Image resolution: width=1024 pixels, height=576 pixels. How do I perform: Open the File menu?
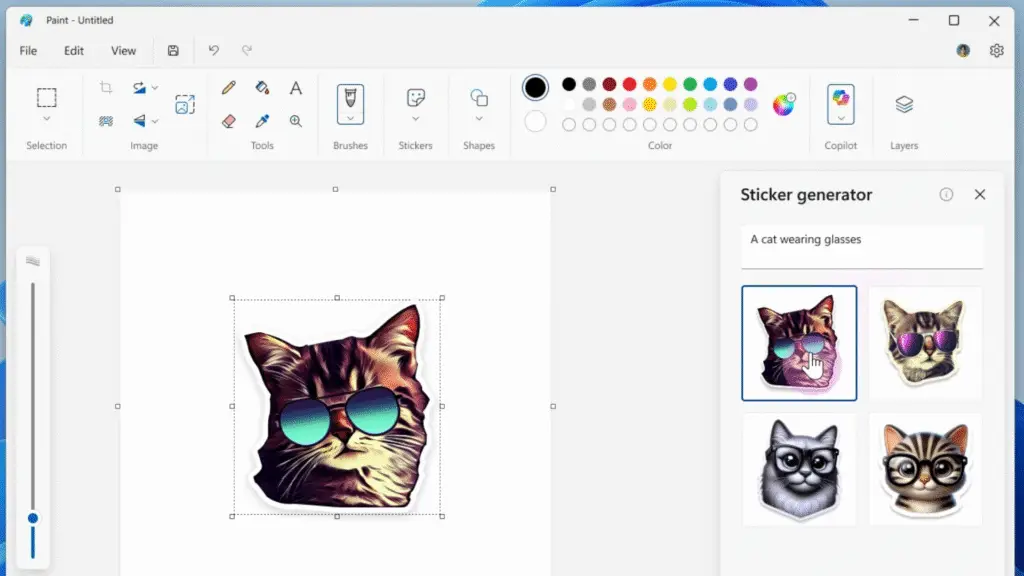pyautogui.click(x=28, y=50)
